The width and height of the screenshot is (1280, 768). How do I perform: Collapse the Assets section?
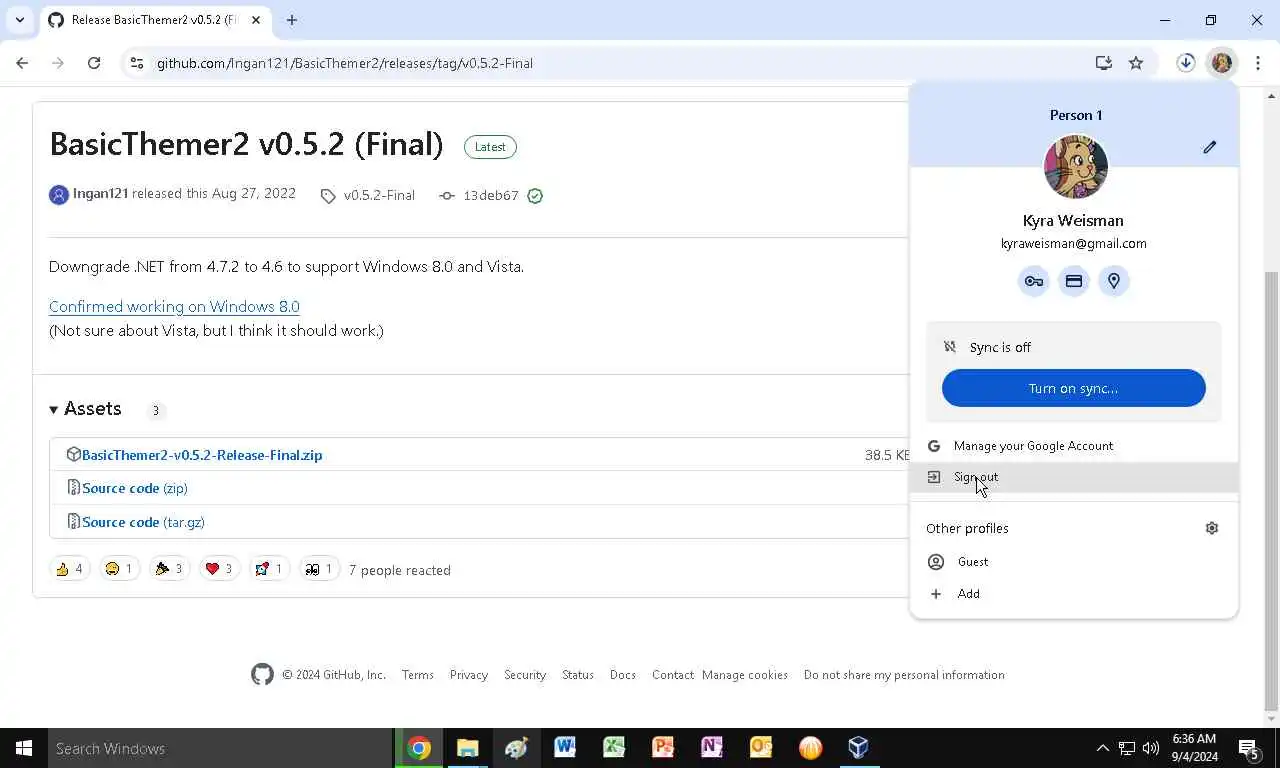pos(85,409)
